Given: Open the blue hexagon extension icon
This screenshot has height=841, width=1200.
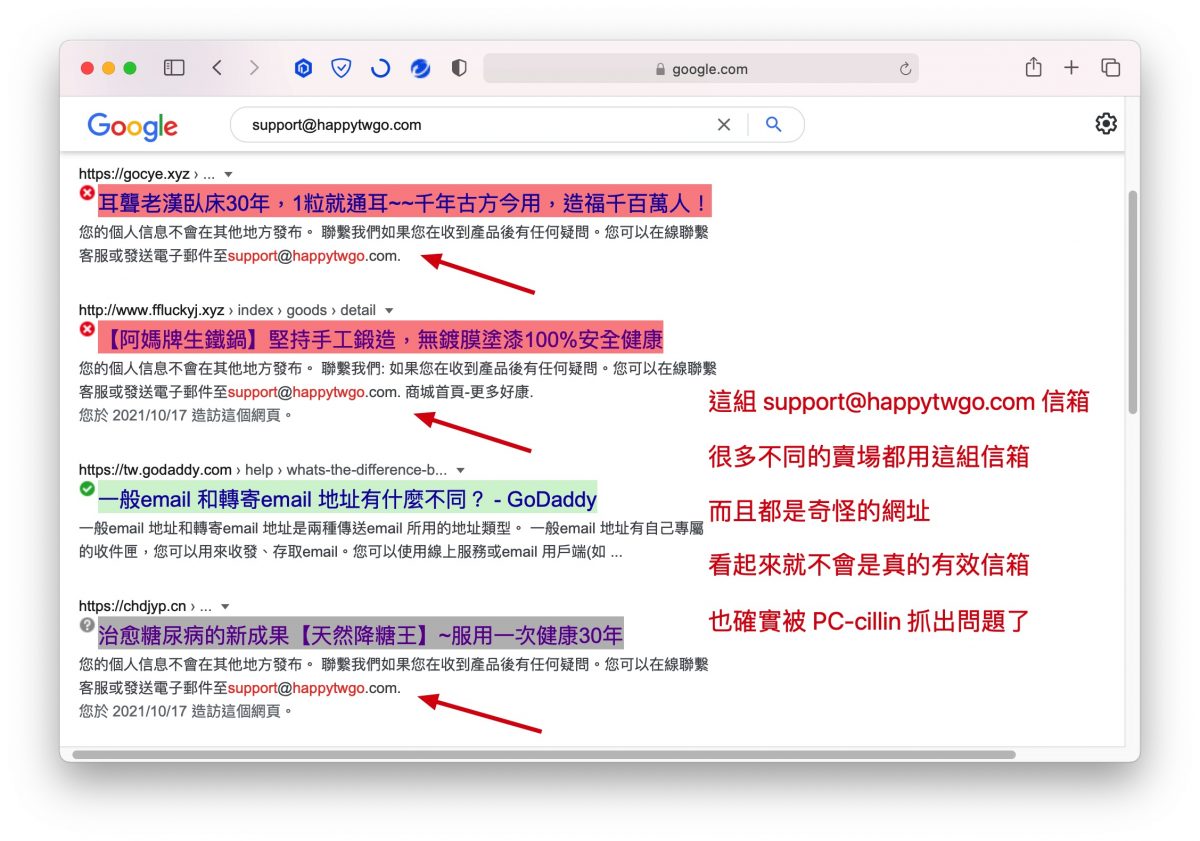Looking at the screenshot, I should pos(304,68).
